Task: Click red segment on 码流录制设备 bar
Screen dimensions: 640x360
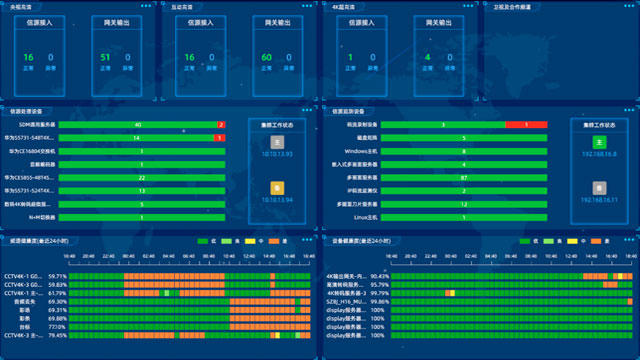Action: [x=527, y=125]
